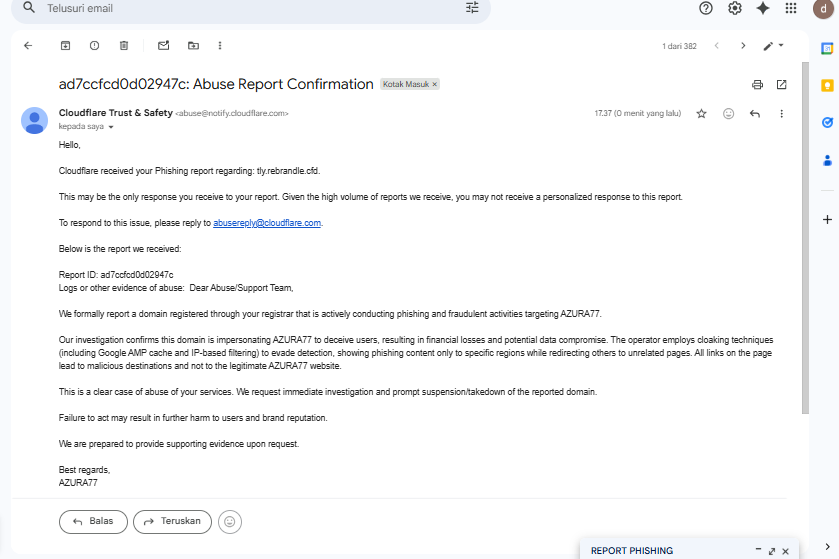Open search filter options icon
839x559 pixels.
[472, 7]
